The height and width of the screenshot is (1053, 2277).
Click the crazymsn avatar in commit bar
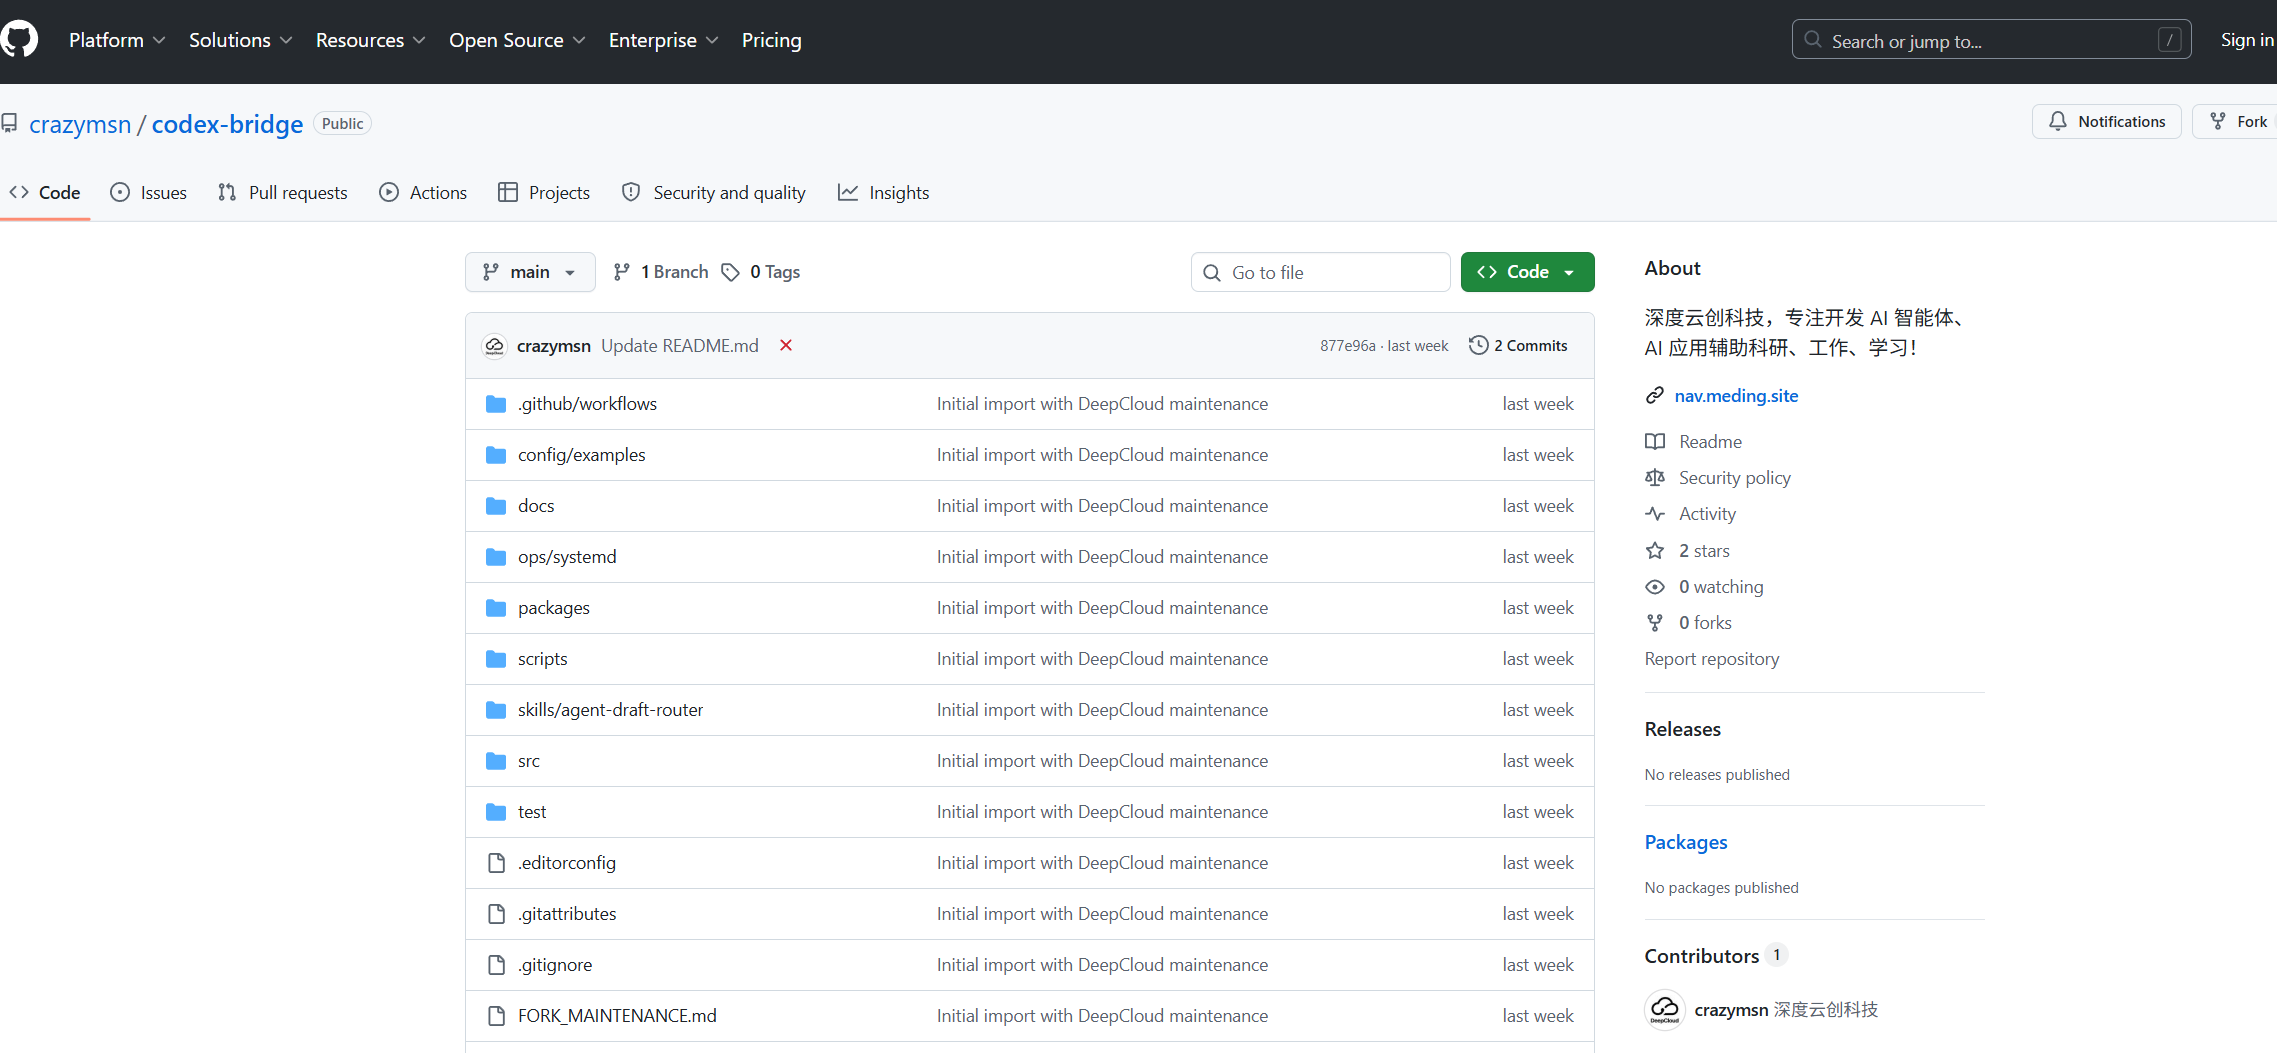[x=494, y=346]
